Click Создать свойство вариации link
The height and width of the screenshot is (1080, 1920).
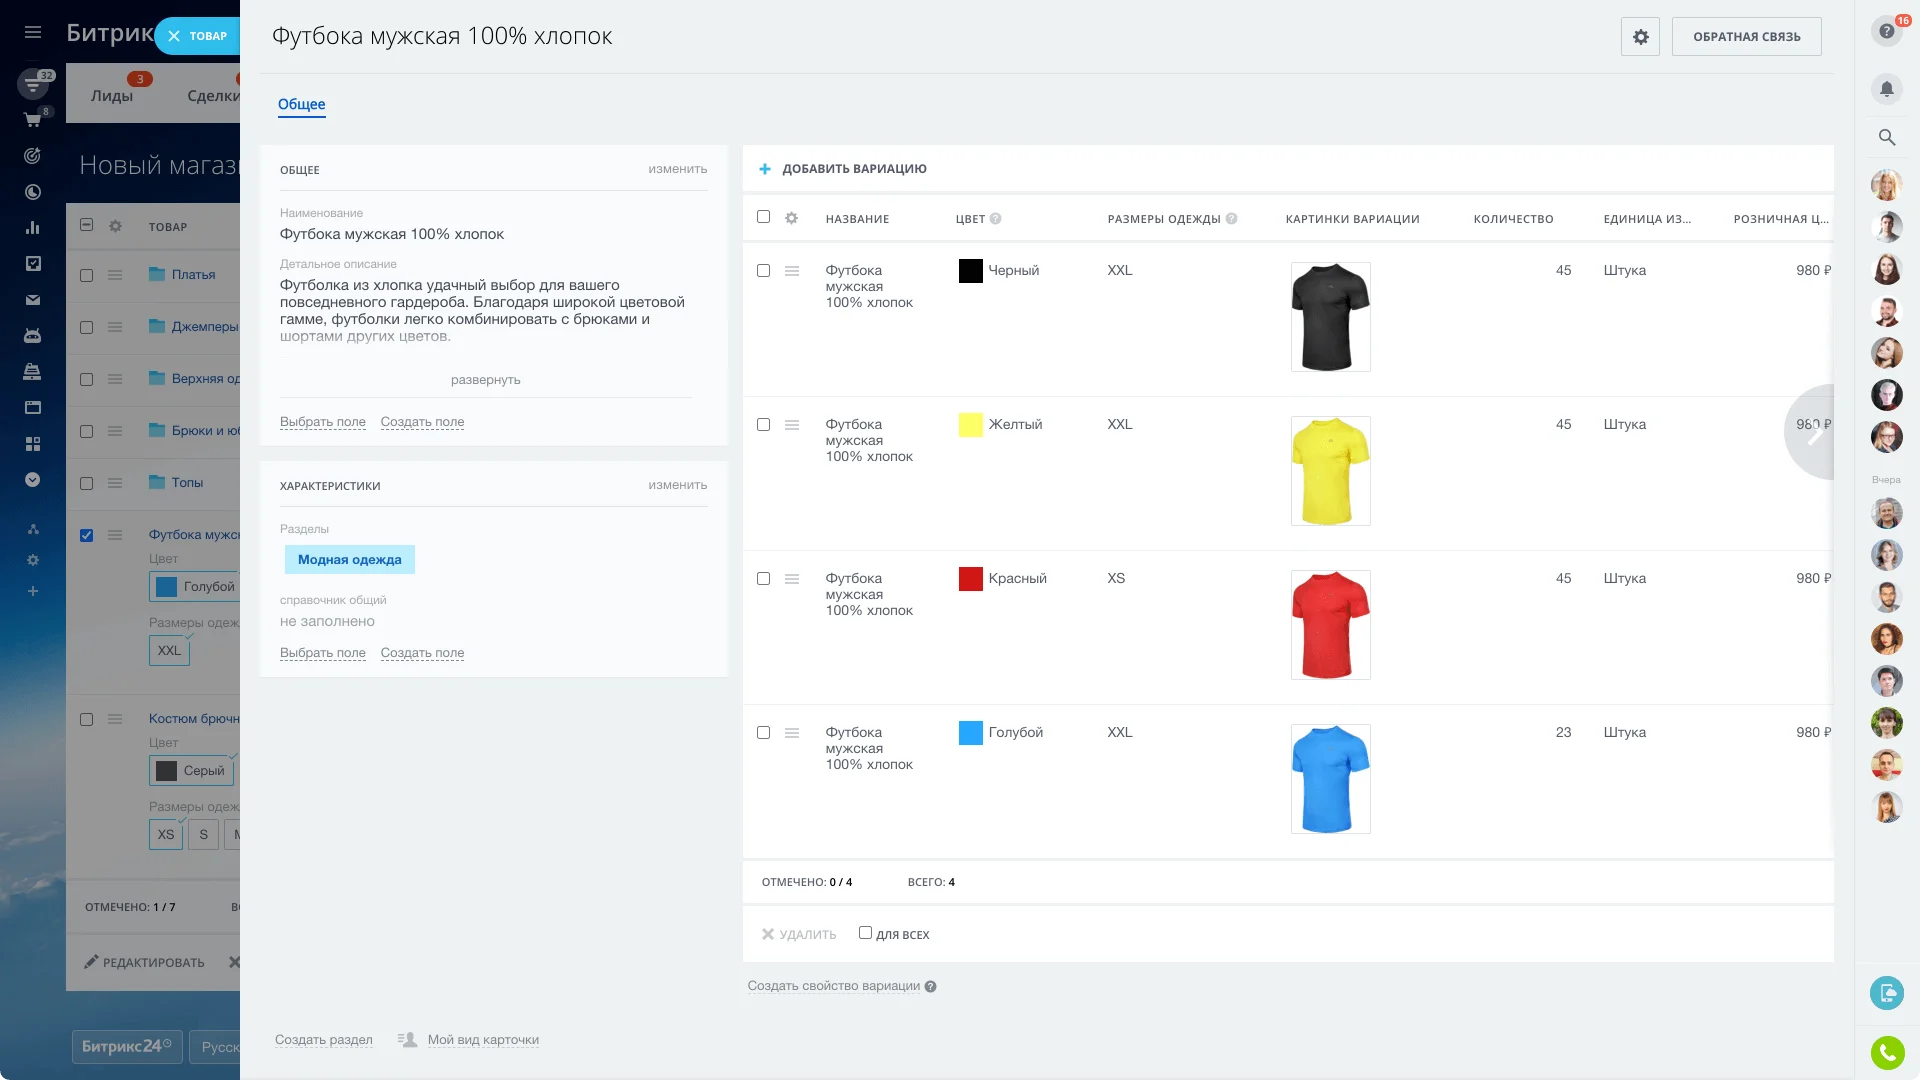tap(833, 986)
